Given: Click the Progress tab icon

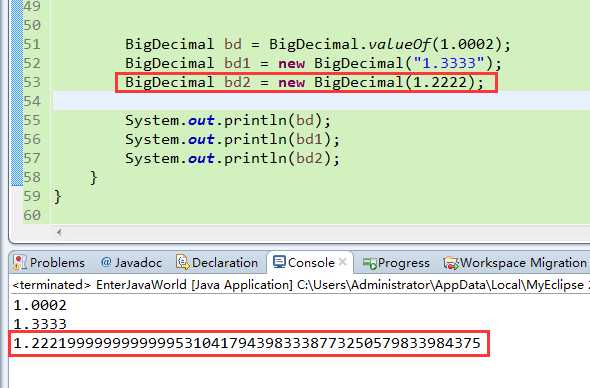Looking at the screenshot, I should tap(370, 263).
